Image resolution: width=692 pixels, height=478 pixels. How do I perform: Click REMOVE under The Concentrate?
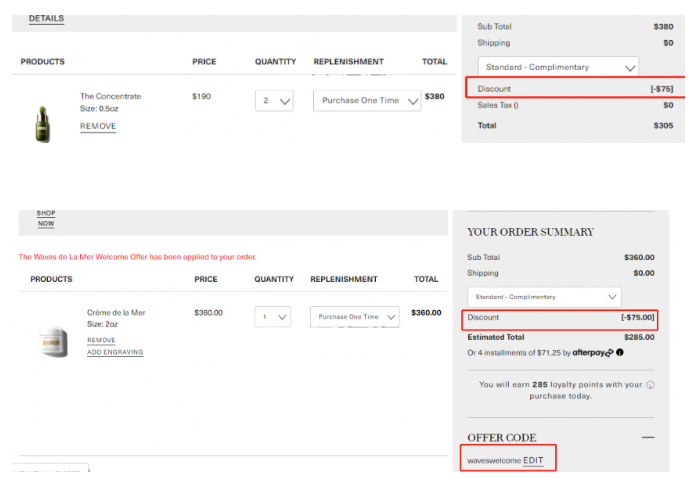tap(98, 126)
